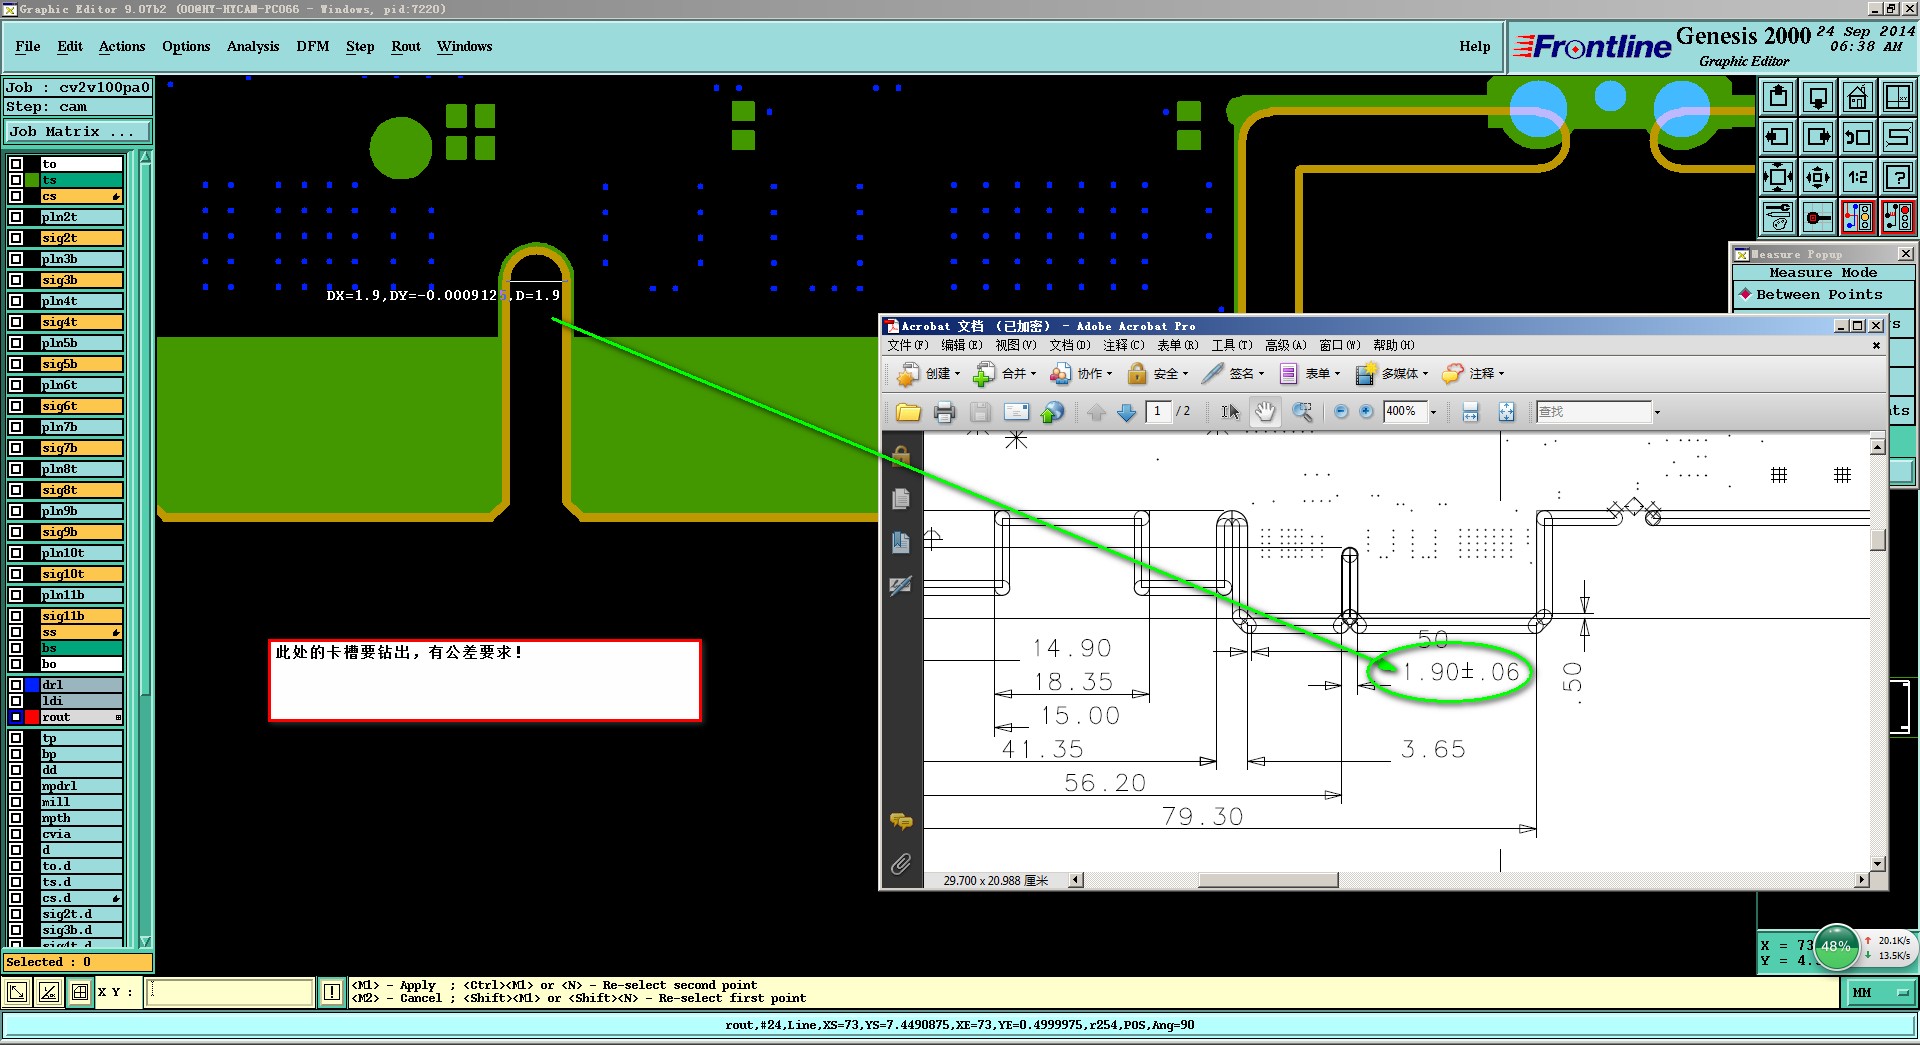Toggle visibility box of layer pln2t
Viewport: 1920px width, 1045px height.
16,217
